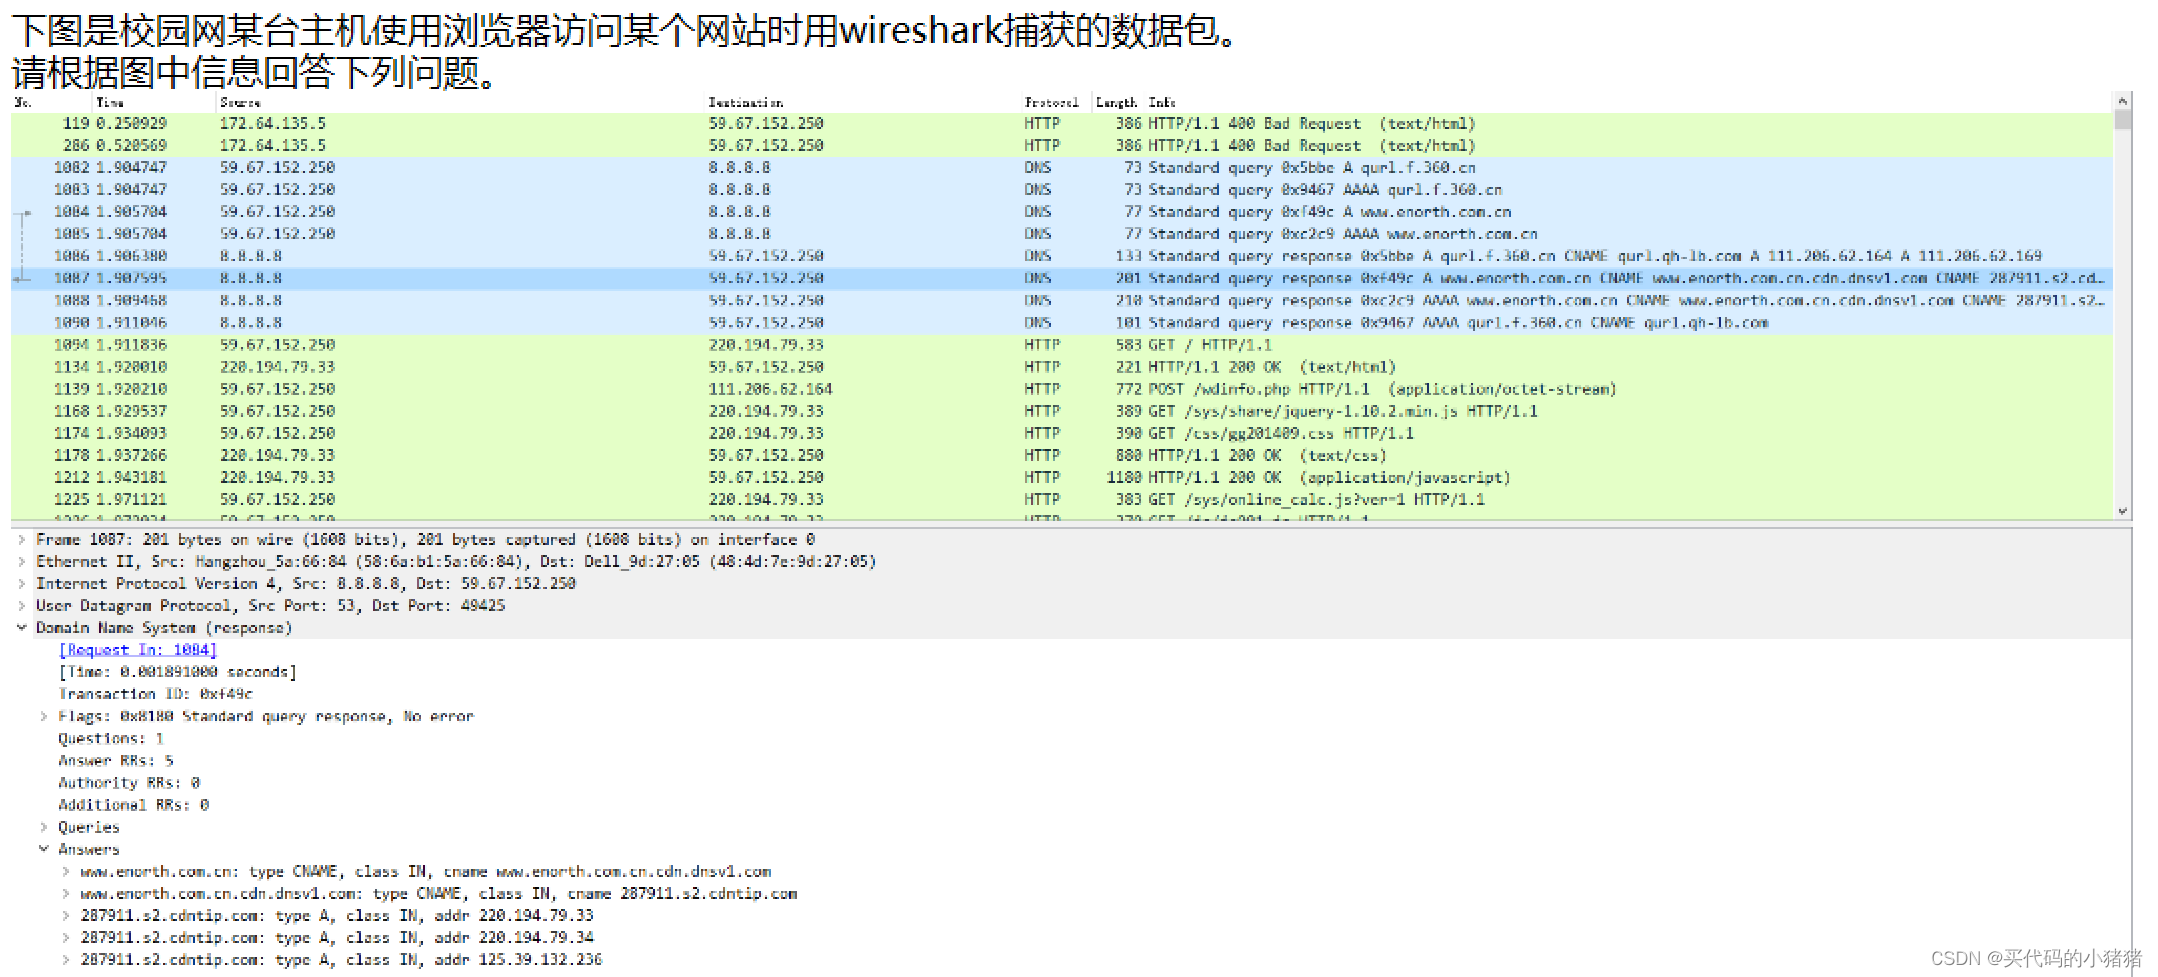Sort by the Destination column header

pyautogui.click(x=745, y=102)
